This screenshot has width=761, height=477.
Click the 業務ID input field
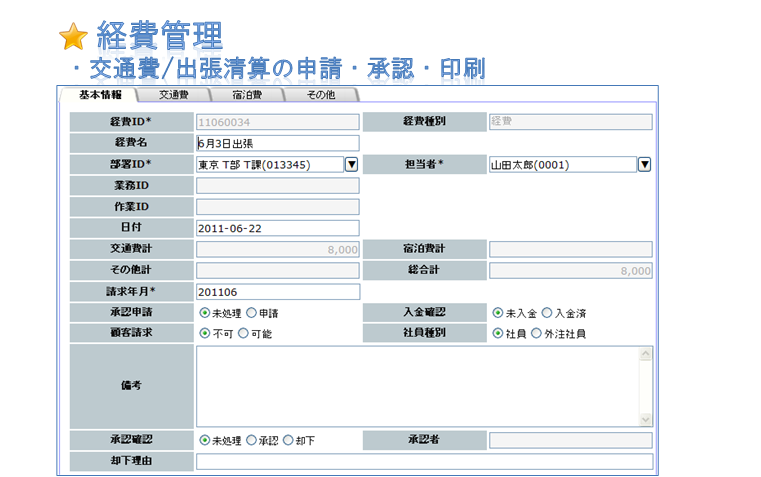278,185
